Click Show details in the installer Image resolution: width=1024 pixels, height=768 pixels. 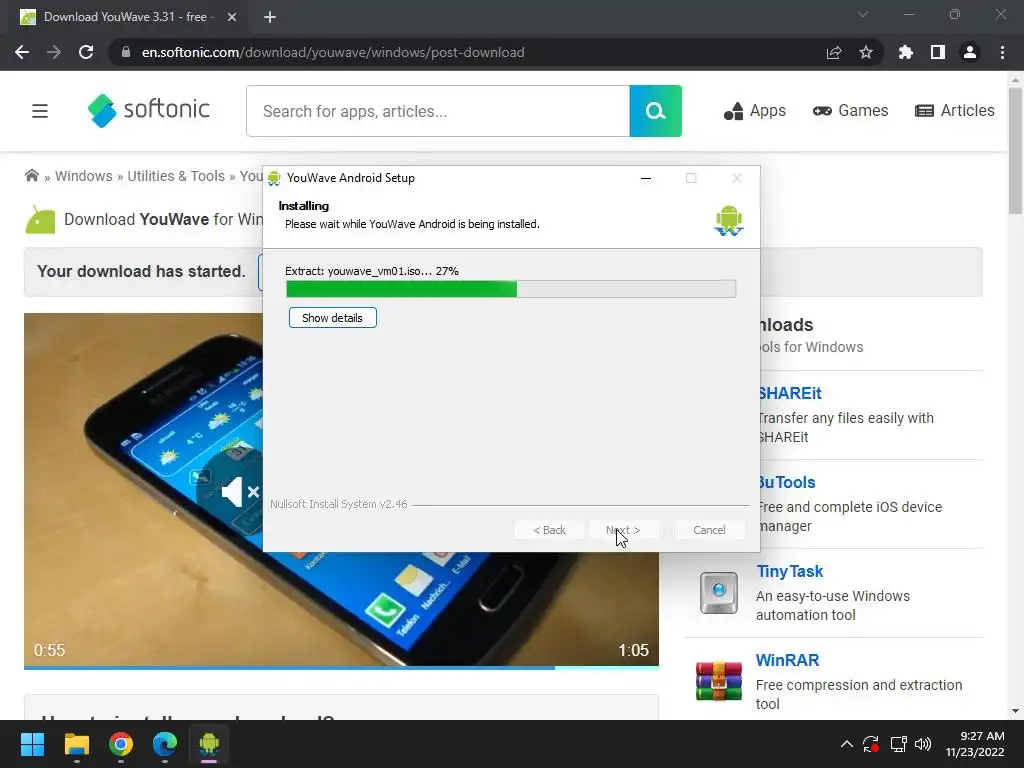[332, 318]
